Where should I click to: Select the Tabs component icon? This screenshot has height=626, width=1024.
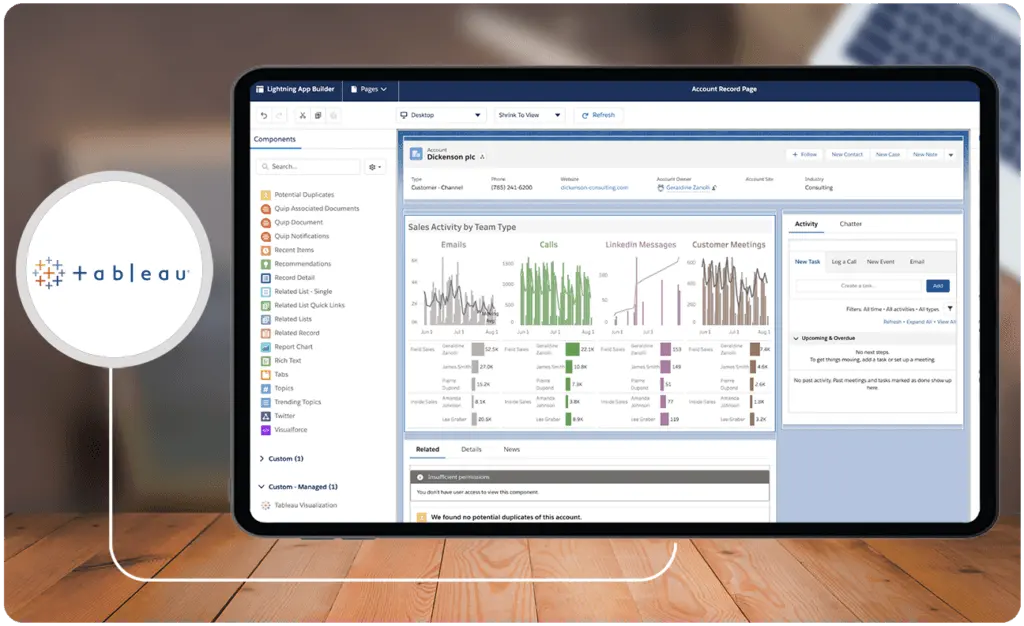pyautogui.click(x=266, y=375)
